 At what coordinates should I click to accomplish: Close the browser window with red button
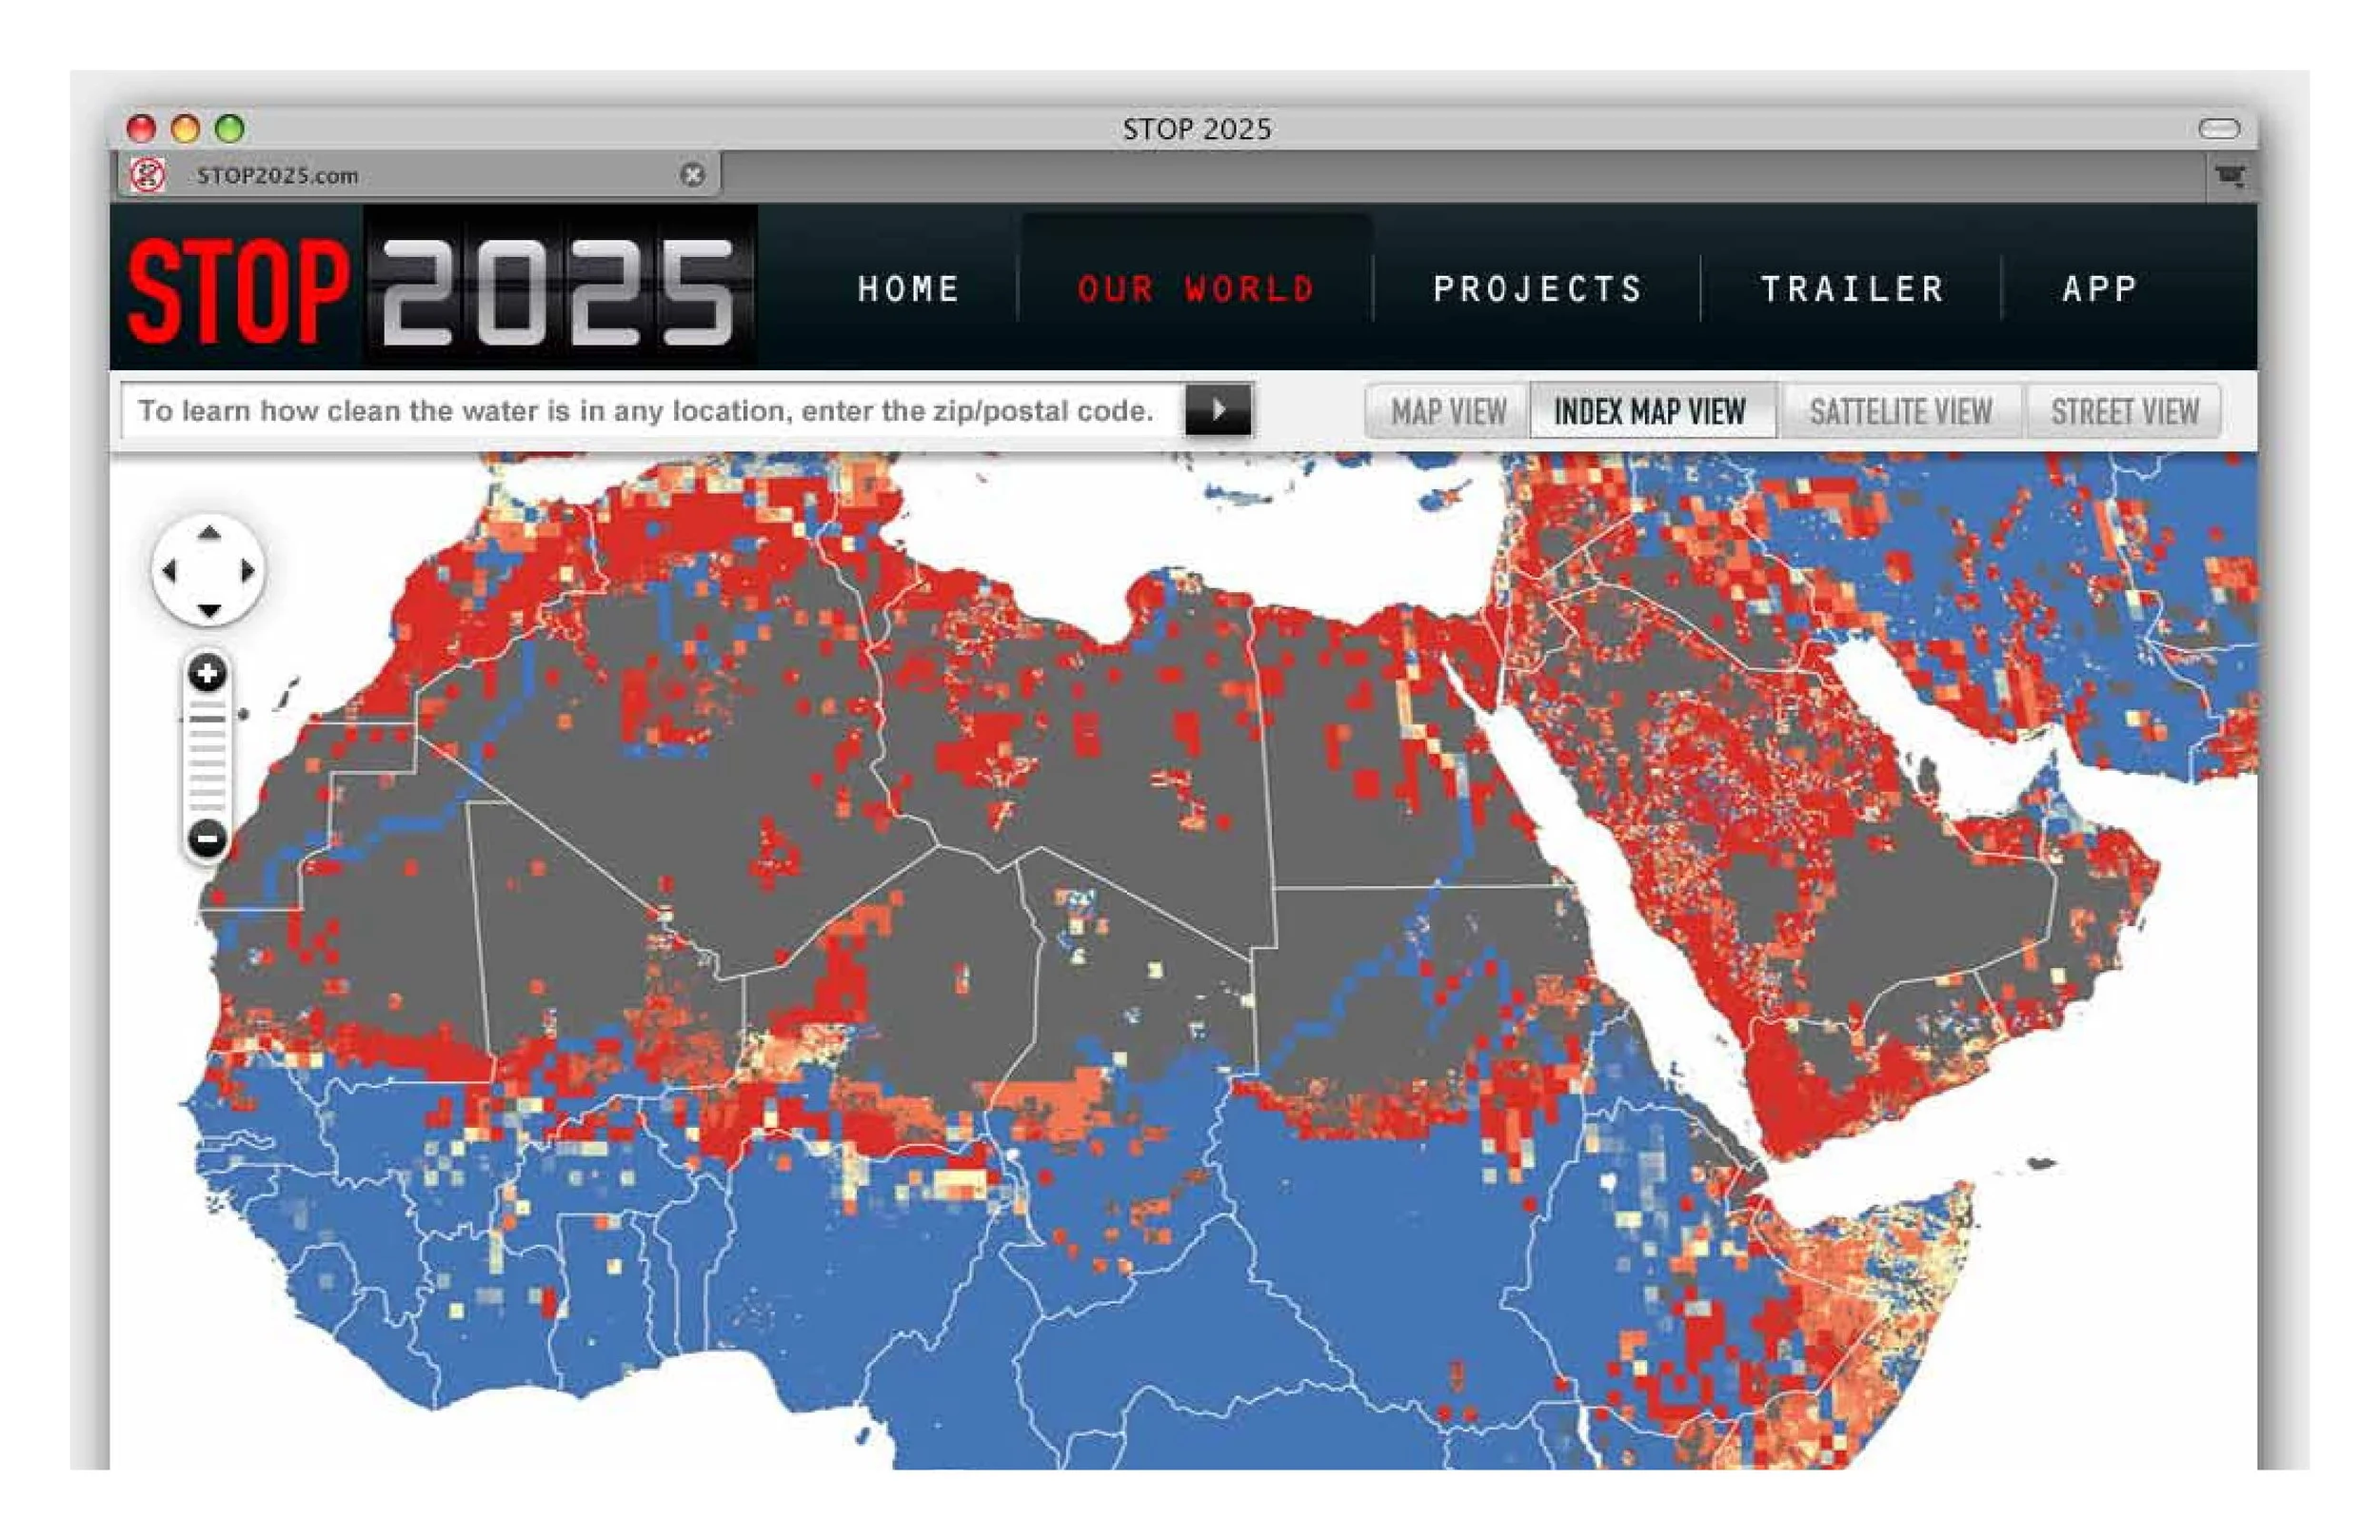[x=141, y=128]
